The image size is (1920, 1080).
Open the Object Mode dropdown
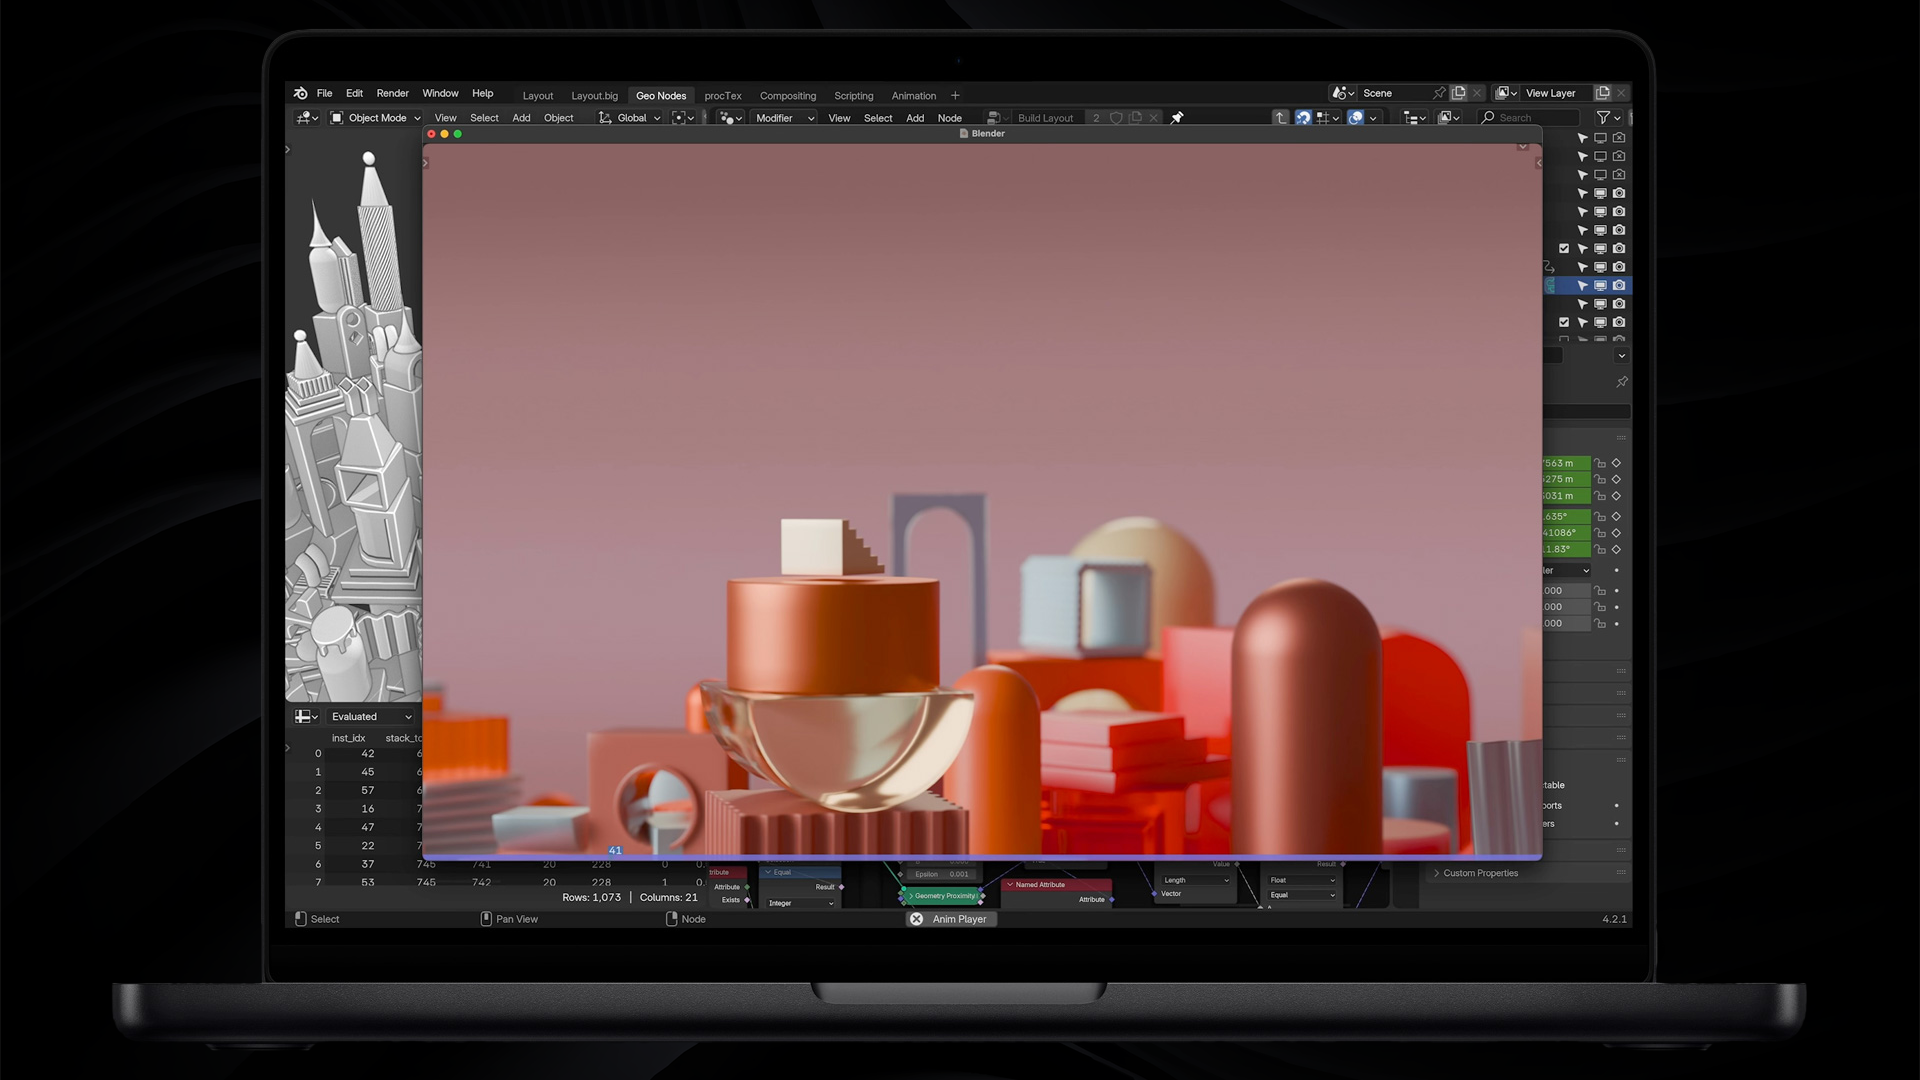[x=376, y=118]
